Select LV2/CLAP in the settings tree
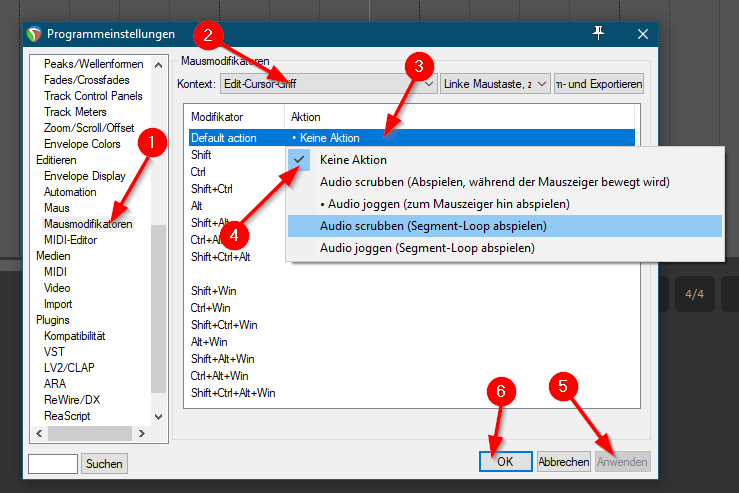This screenshot has width=739, height=493. [x=69, y=368]
